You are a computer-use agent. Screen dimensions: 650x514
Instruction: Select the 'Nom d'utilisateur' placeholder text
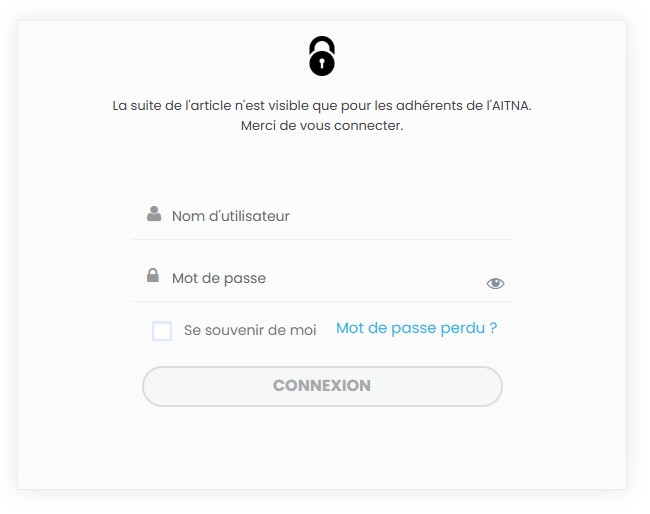(230, 216)
